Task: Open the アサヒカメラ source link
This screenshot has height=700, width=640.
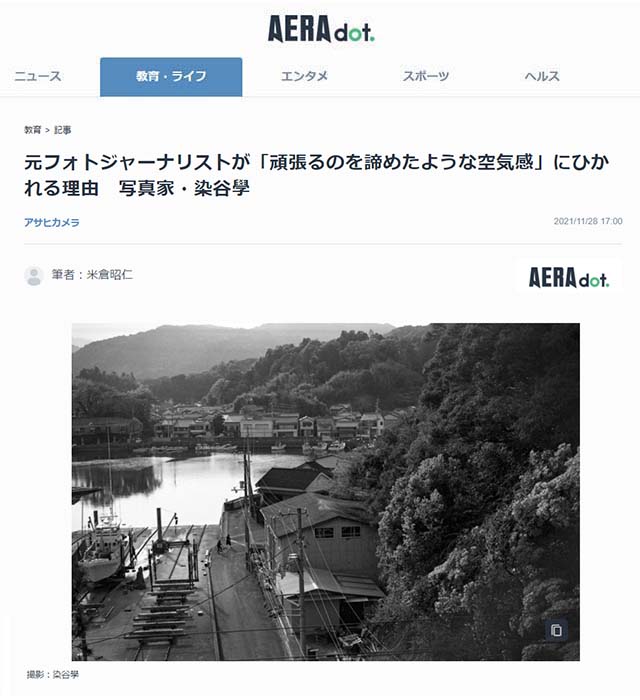Action: coord(52,222)
